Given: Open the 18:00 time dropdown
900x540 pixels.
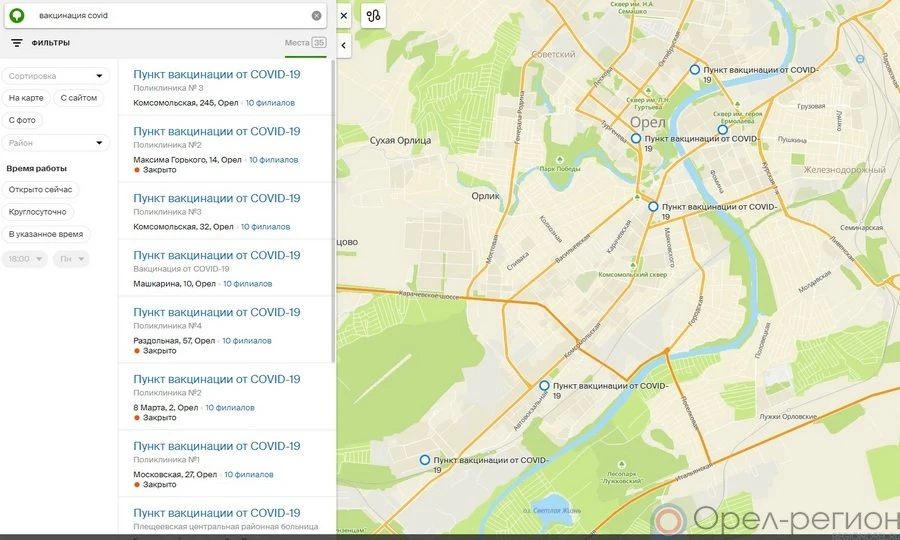Looking at the screenshot, I should point(25,259).
